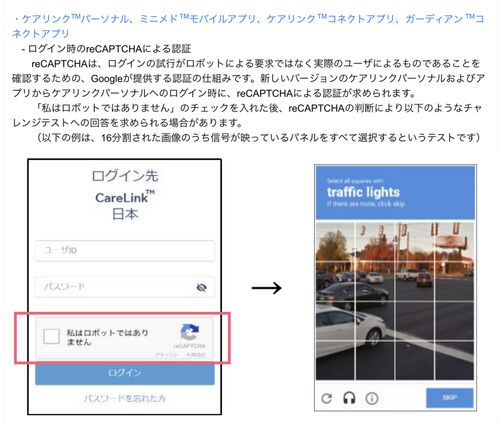Viewport: 500px width, 423px height.
Task: Click the reCAPTCHA privacy terms small text
Action: pyautogui.click(x=180, y=355)
